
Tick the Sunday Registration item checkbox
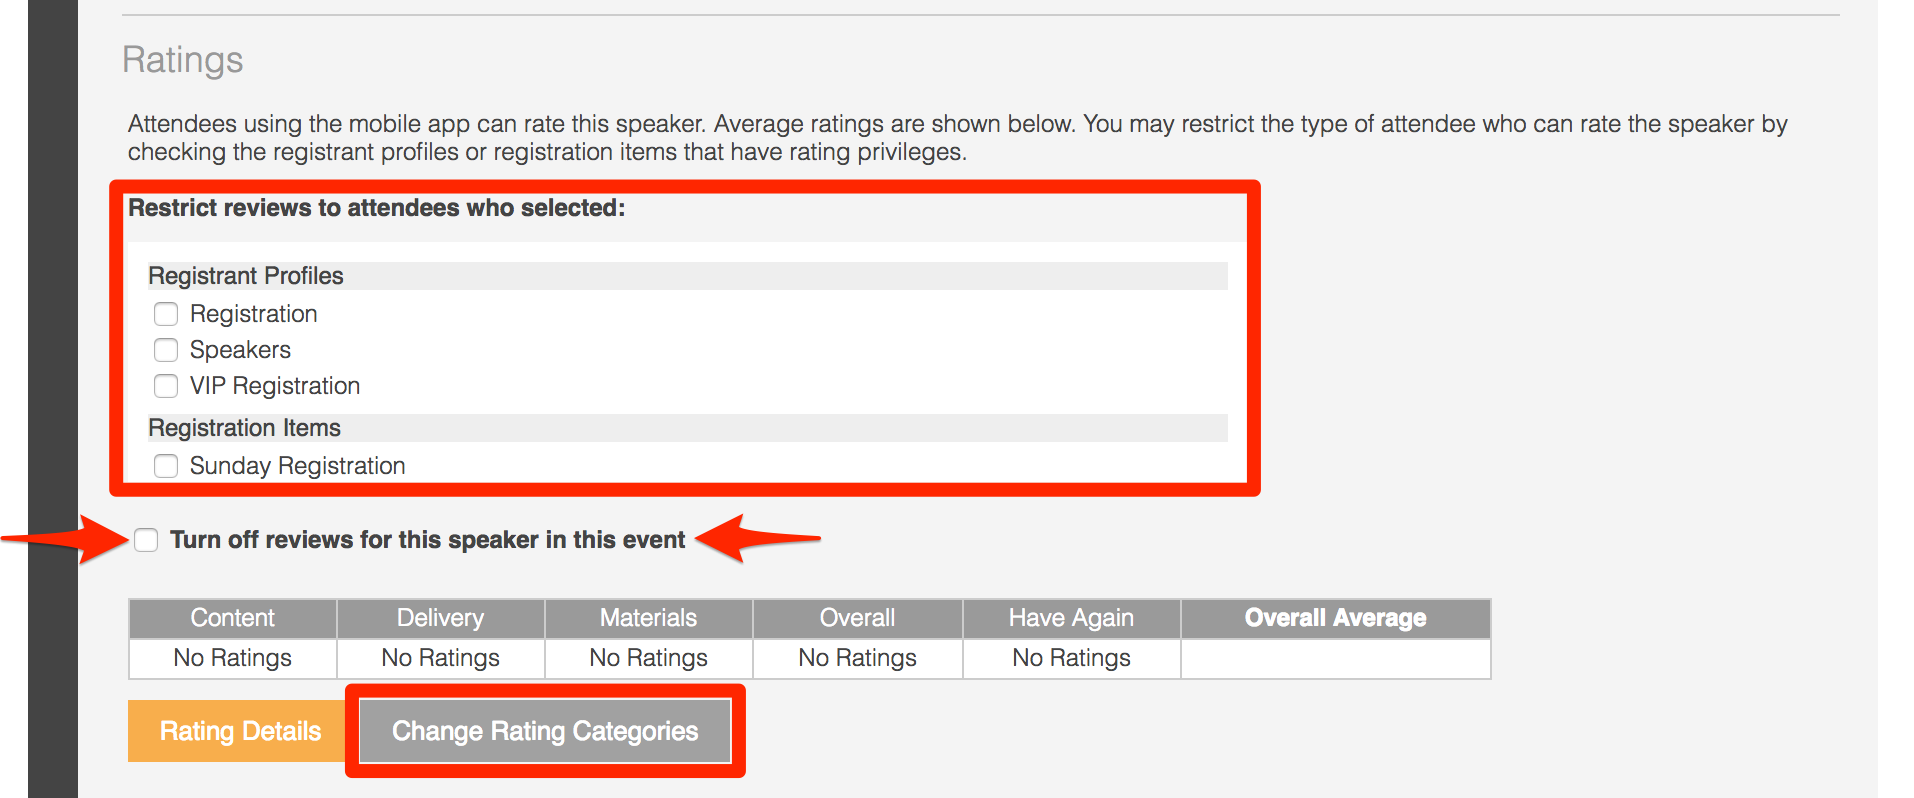tap(166, 466)
